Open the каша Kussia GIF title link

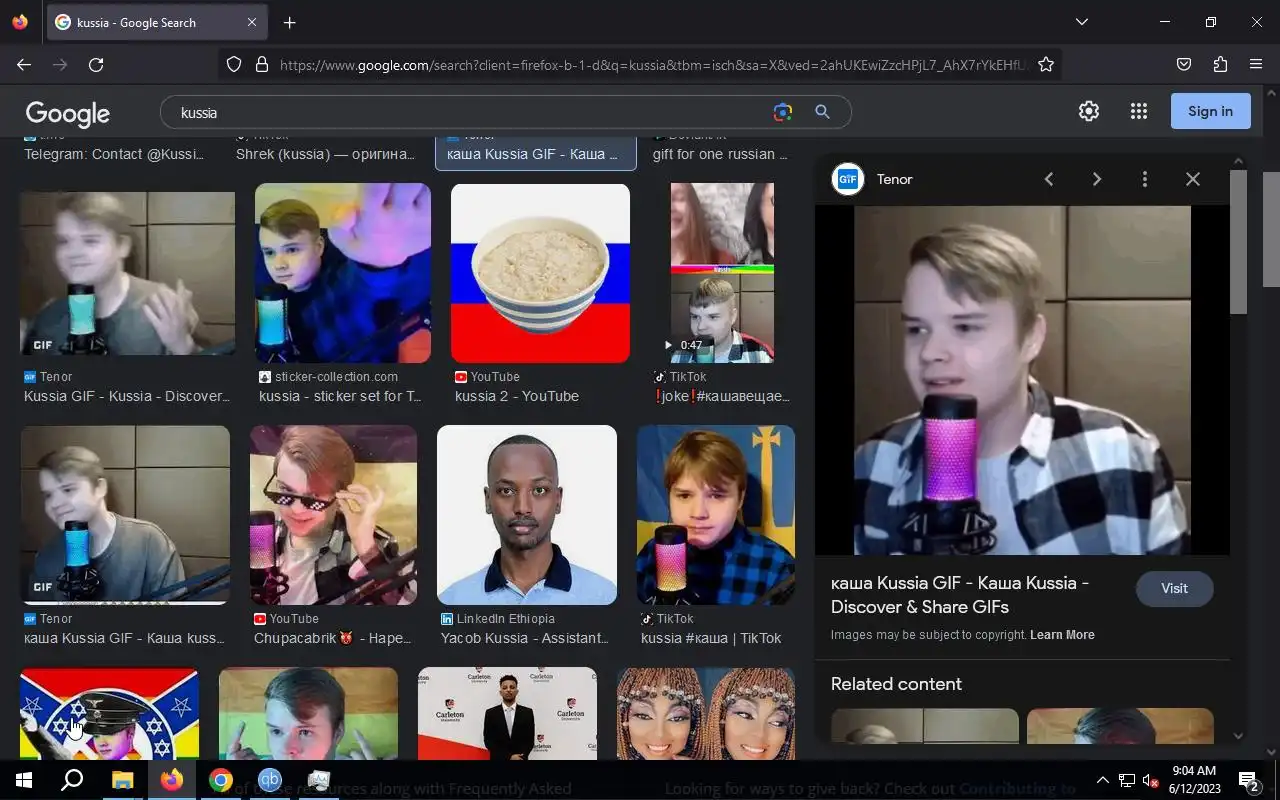(960, 595)
